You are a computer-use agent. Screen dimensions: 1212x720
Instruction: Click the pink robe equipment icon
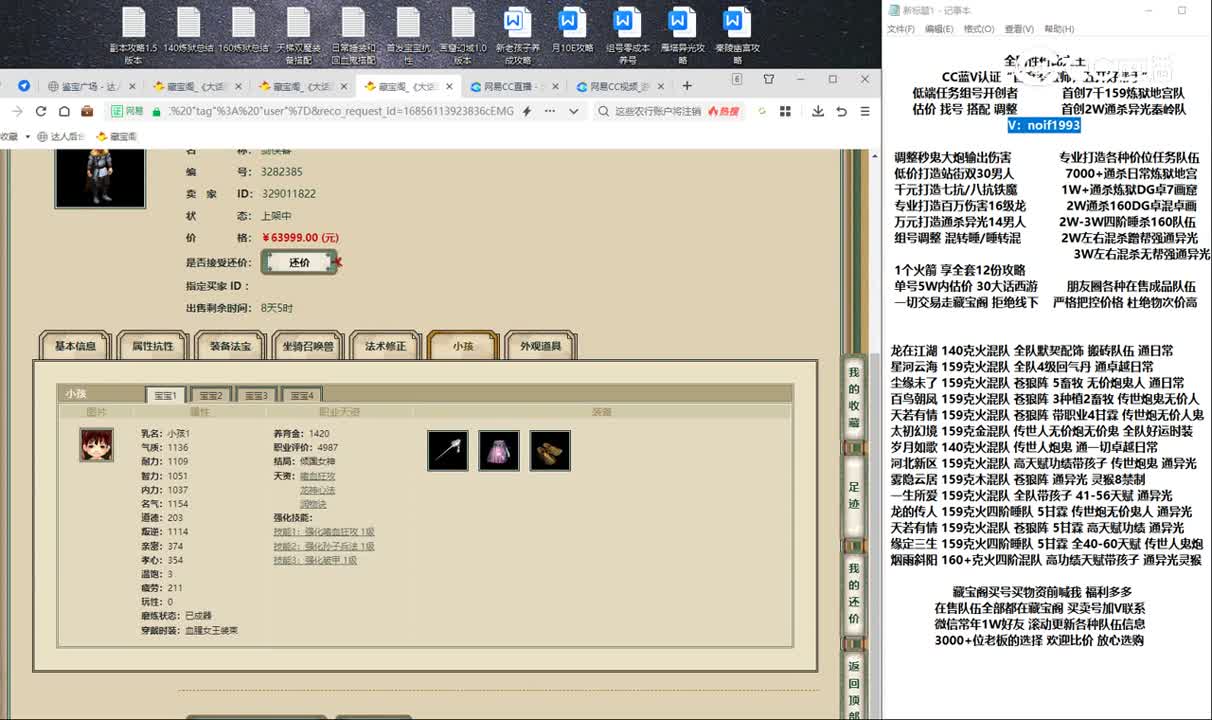coord(499,450)
